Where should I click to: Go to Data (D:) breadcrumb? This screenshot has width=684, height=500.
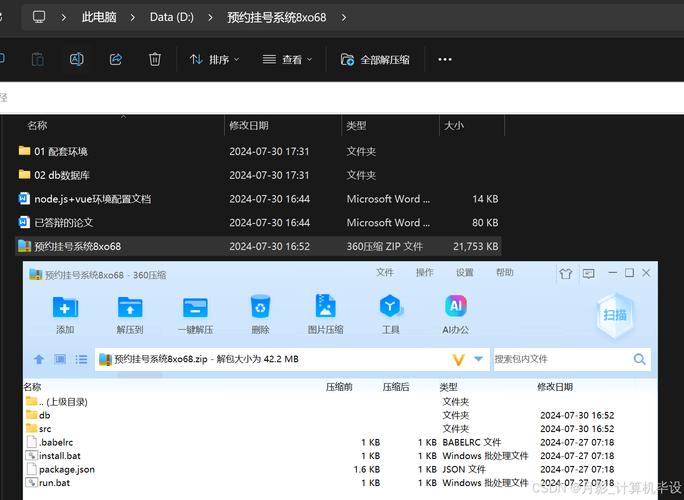(171, 17)
